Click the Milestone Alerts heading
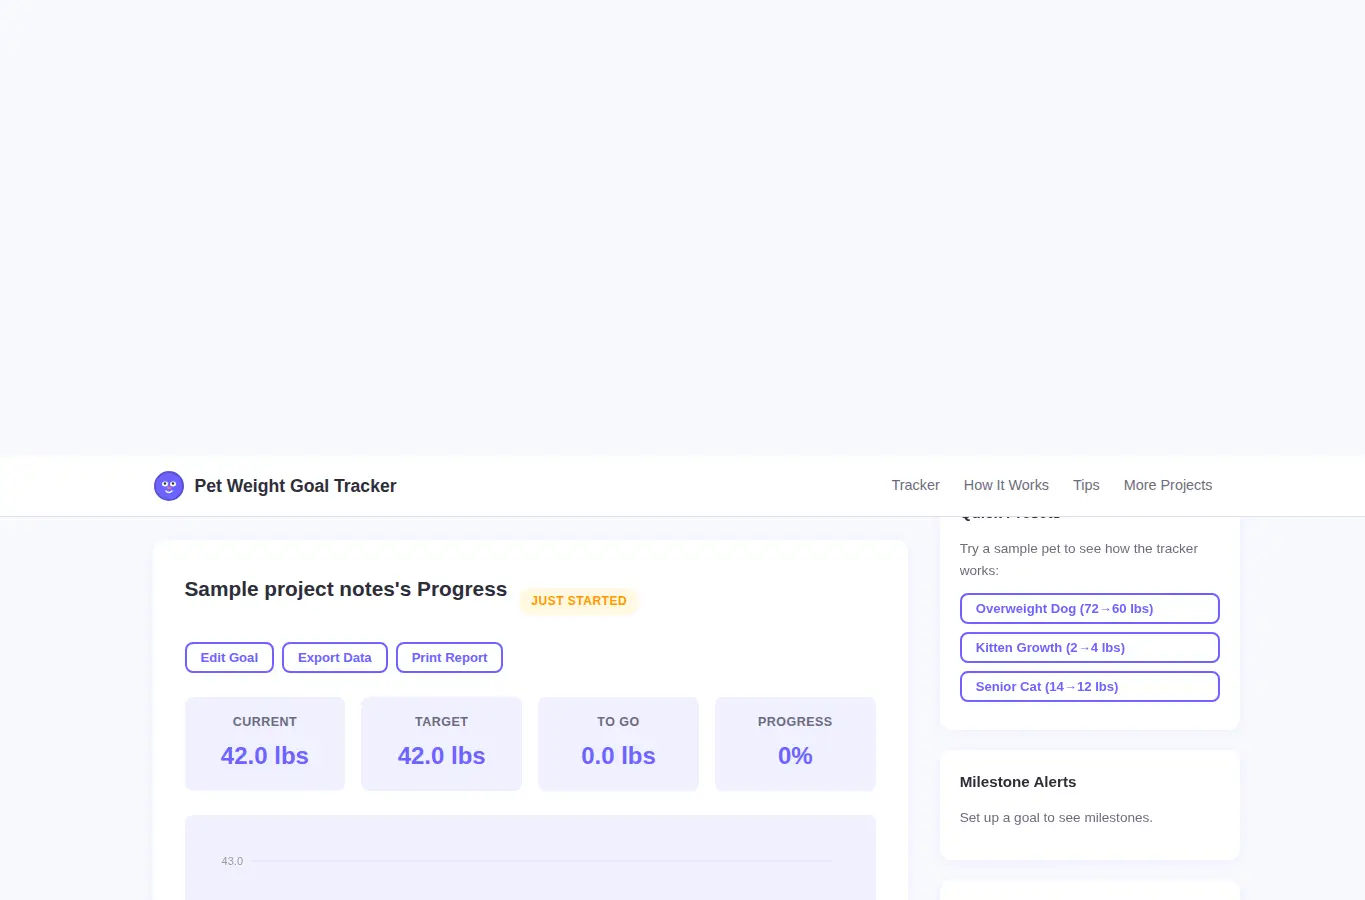The image size is (1365, 900). [1018, 782]
